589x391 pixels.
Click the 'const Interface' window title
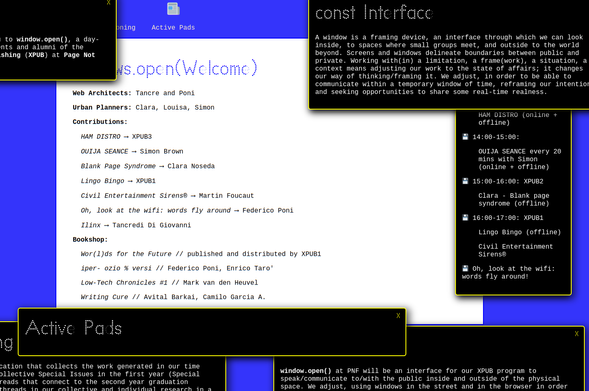pos(374,13)
